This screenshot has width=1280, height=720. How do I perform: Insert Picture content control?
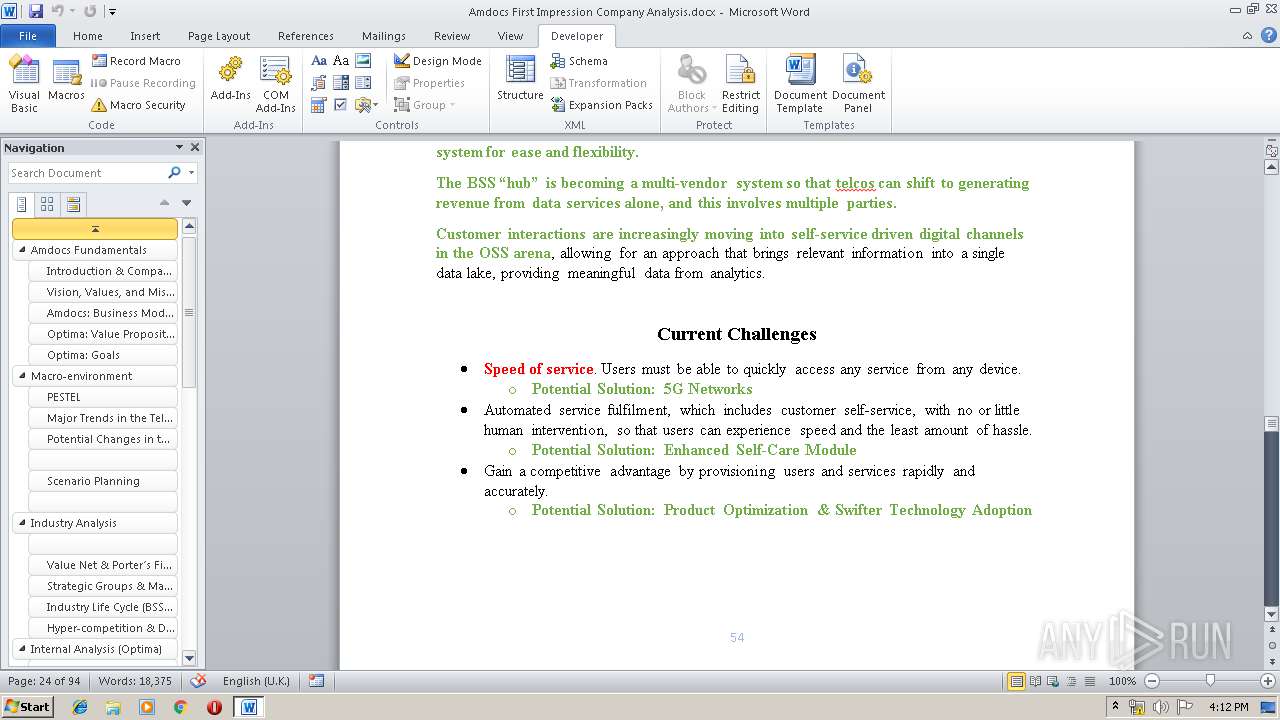coord(363,61)
